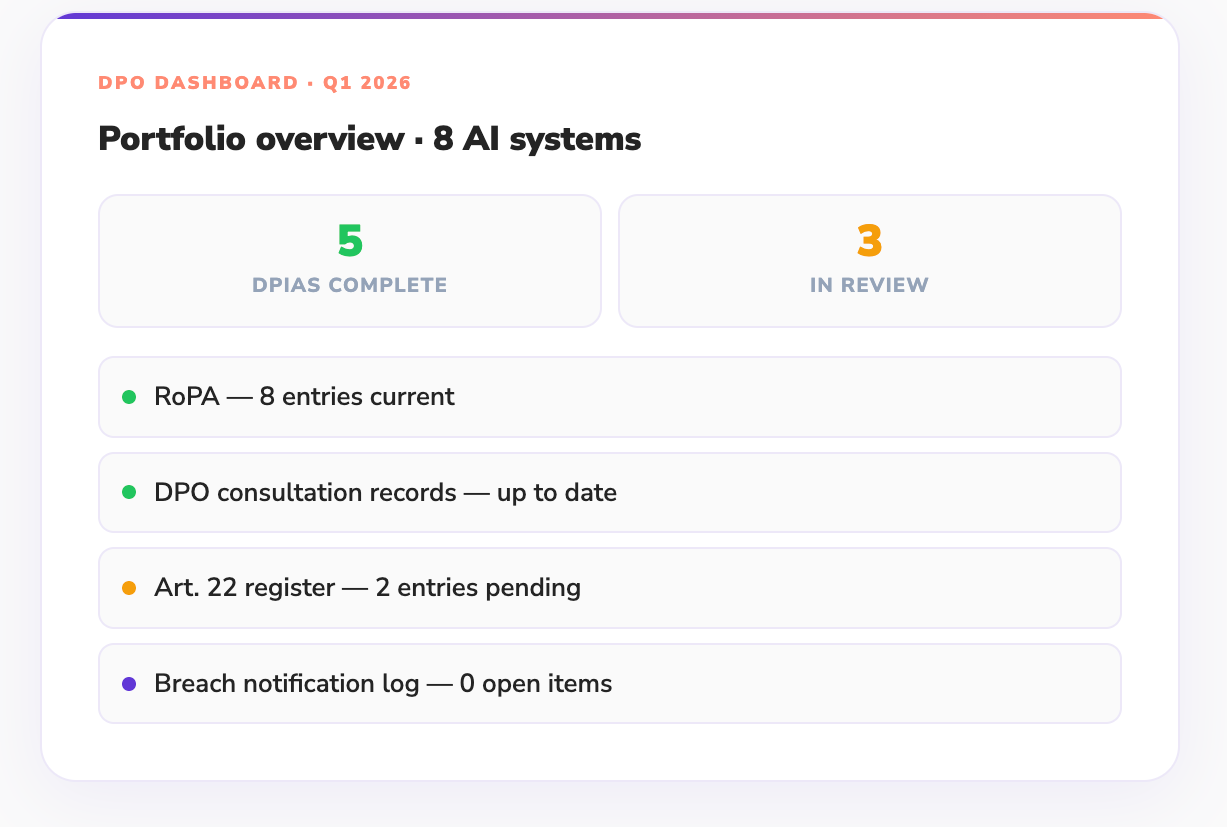Click the "0 open items" status text
Screen dimensions: 1227x827
(x=535, y=684)
